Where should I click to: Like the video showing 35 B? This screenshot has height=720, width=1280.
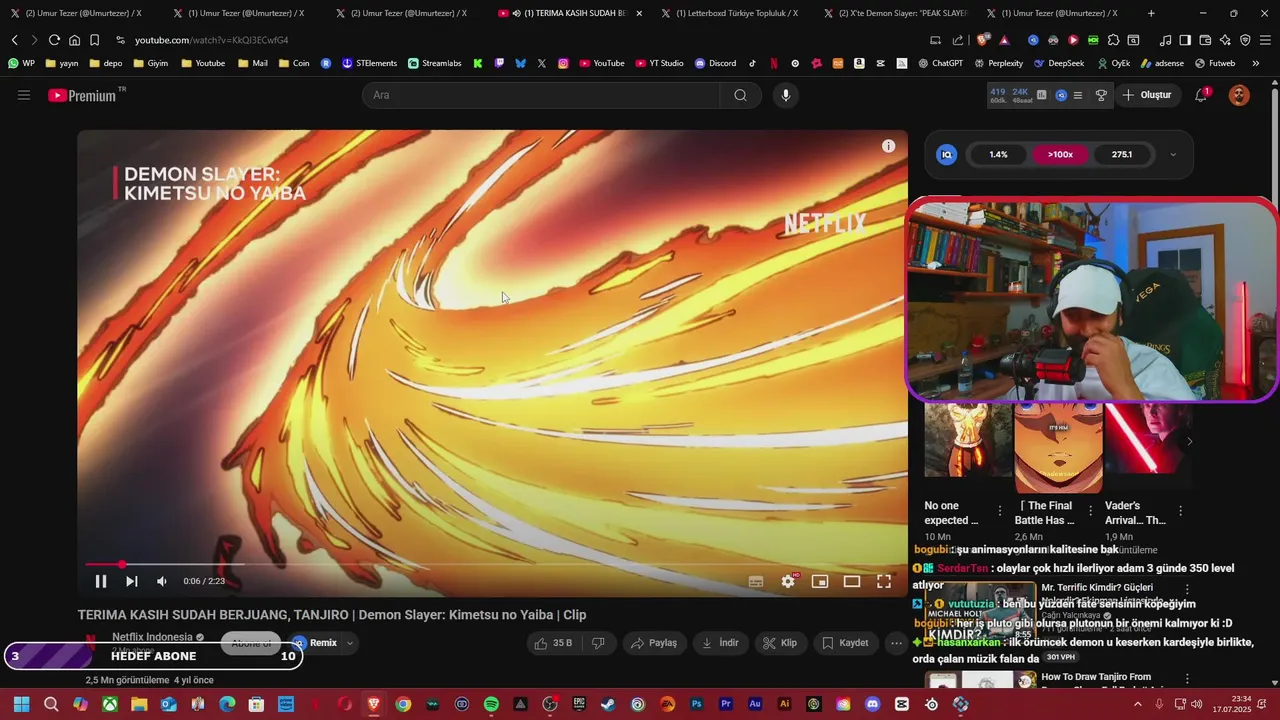554,643
